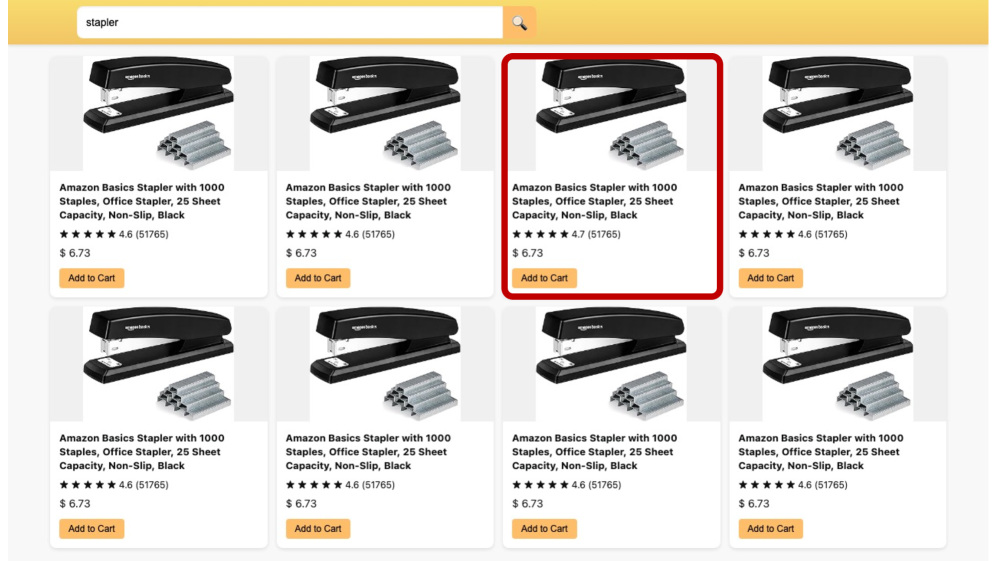The image size is (997, 561).
Task: Add the second top-row stapler to cart
Action: pos(318,278)
